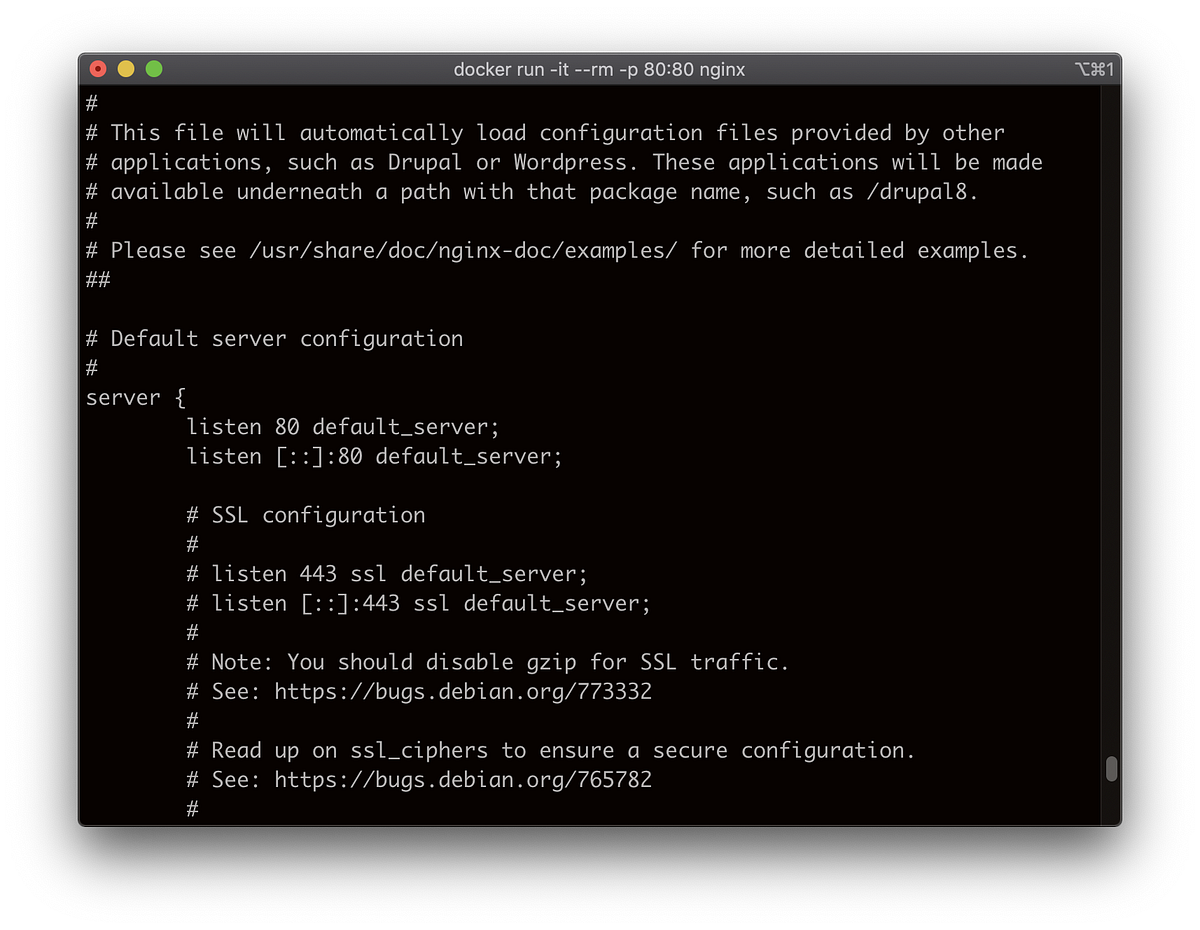Click the word 'gzip' in the Note line
1200x930 pixels.
pos(552,662)
